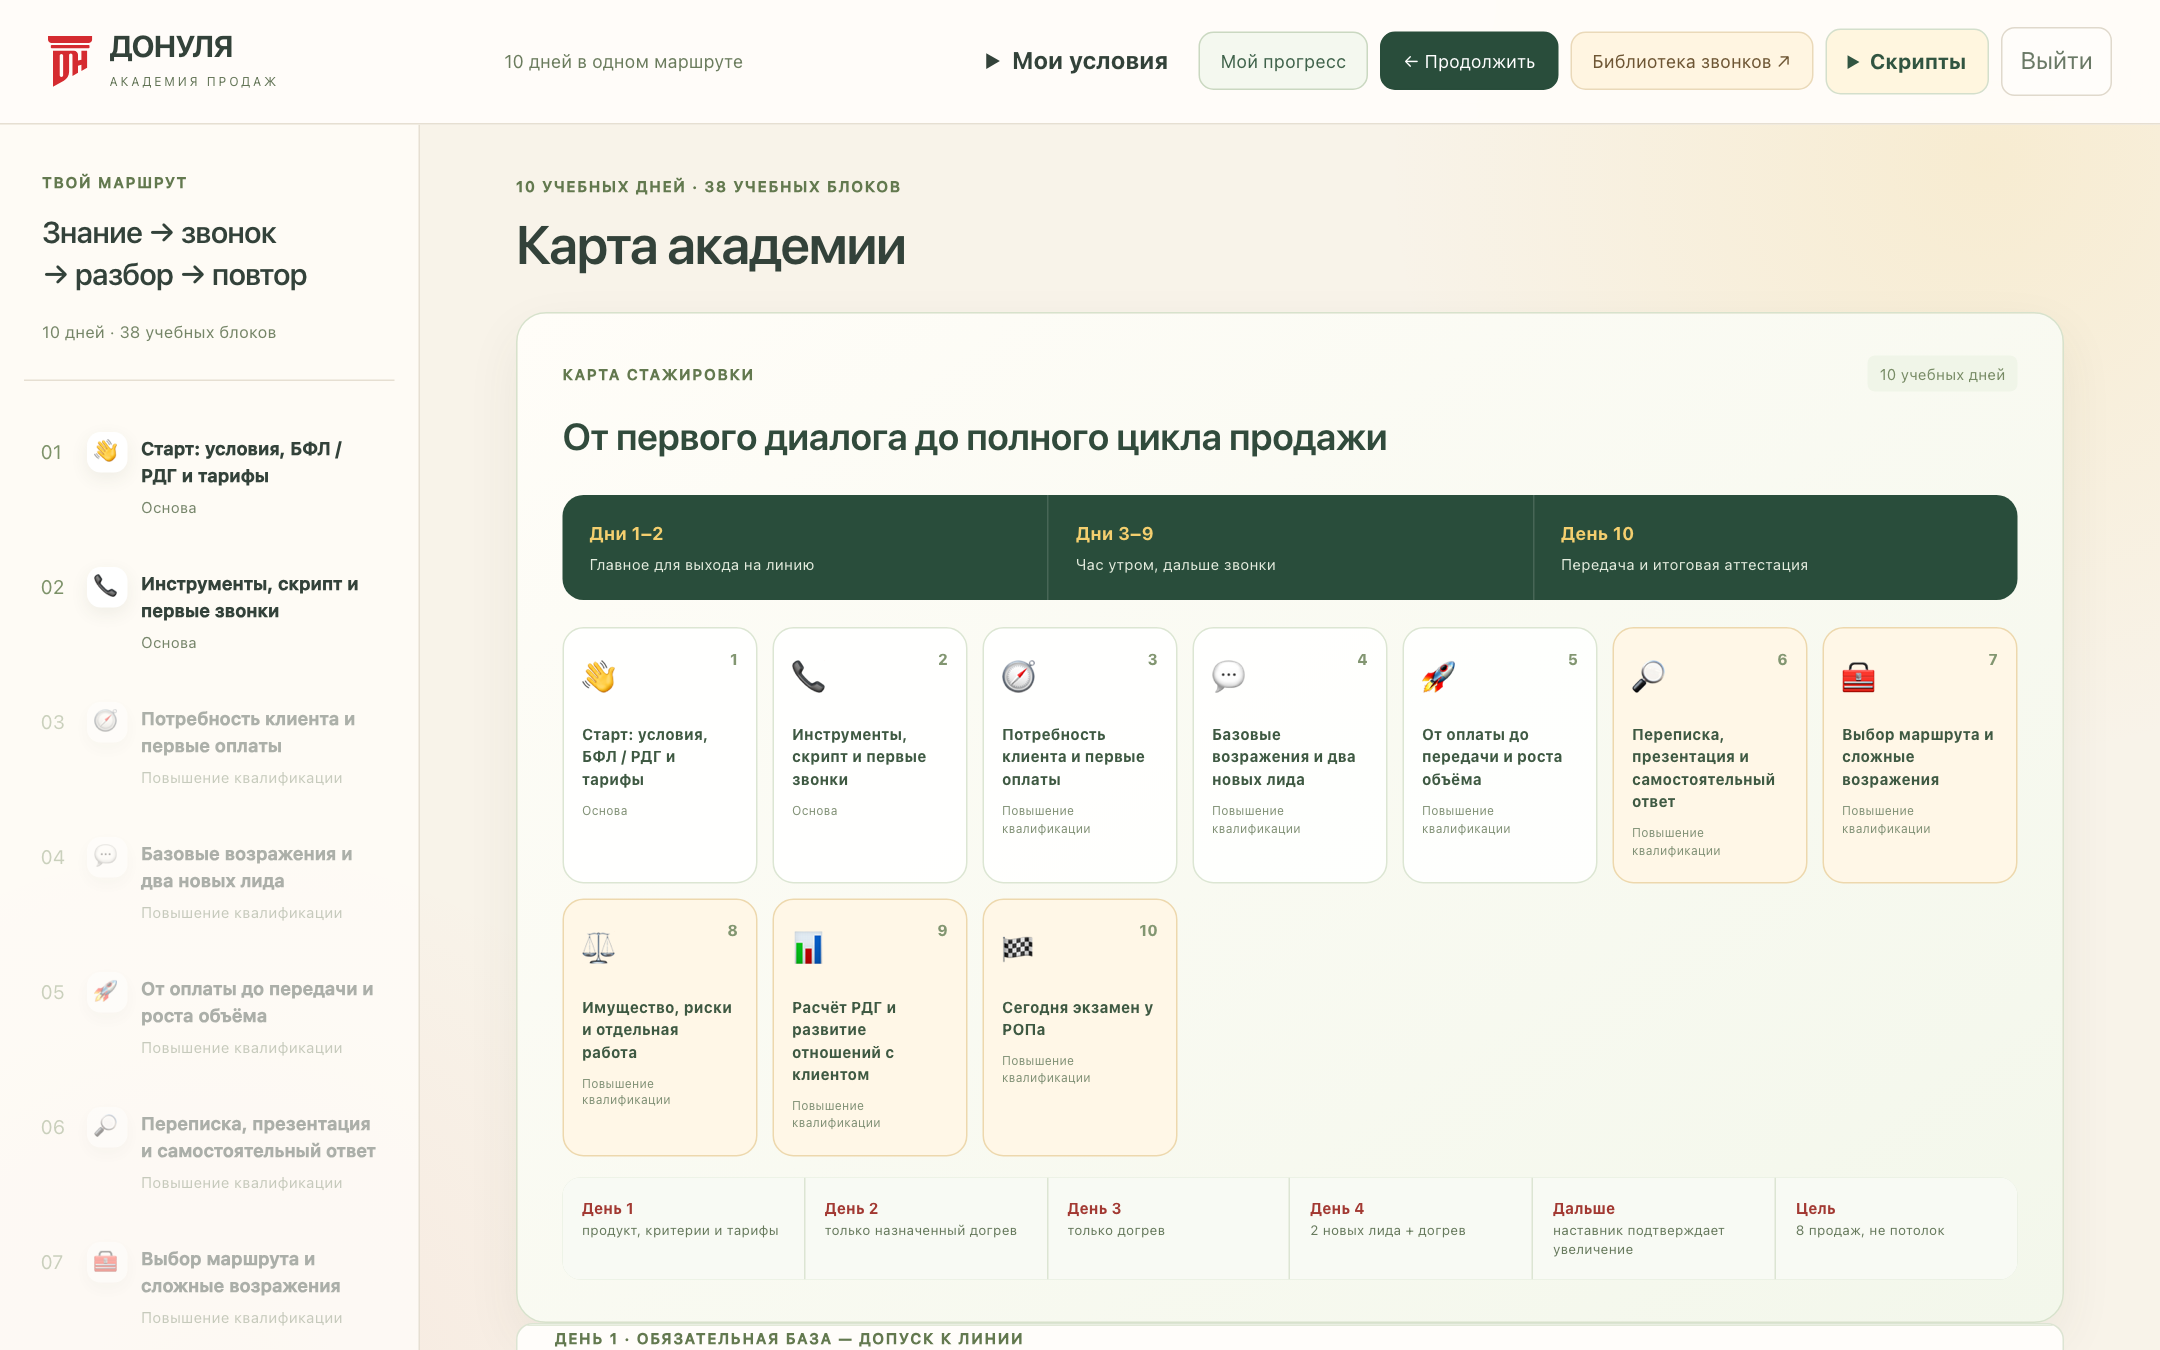2160x1350 pixels.
Task: Open sidebar lesson Инструменты, скрипт и первые звонки
Action: (x=209, y=612)
